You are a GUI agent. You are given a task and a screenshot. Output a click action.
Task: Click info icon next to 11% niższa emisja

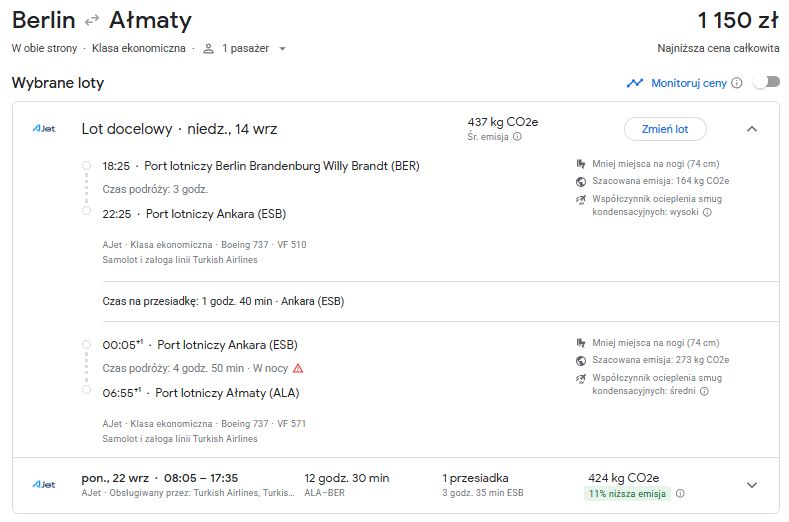[680, 493]
